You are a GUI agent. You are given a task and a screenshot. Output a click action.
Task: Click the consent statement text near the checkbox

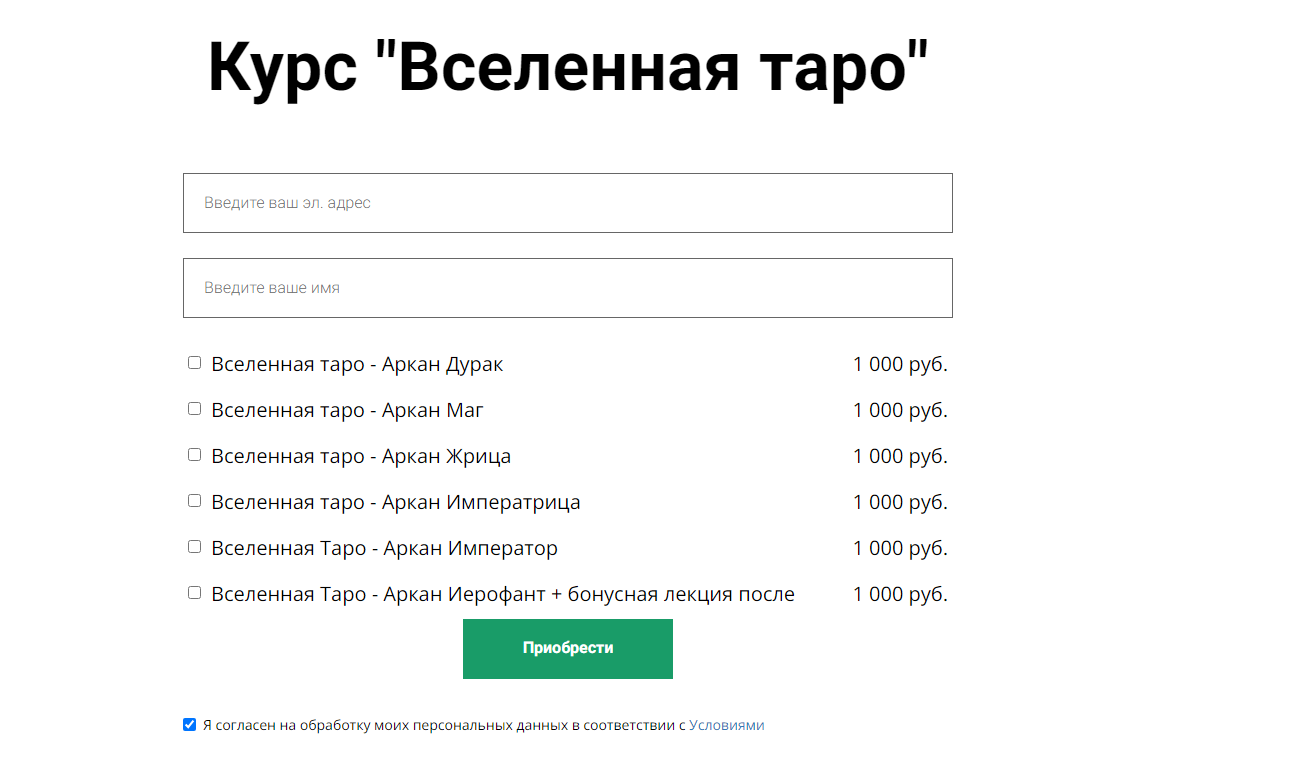pos(440,724)
